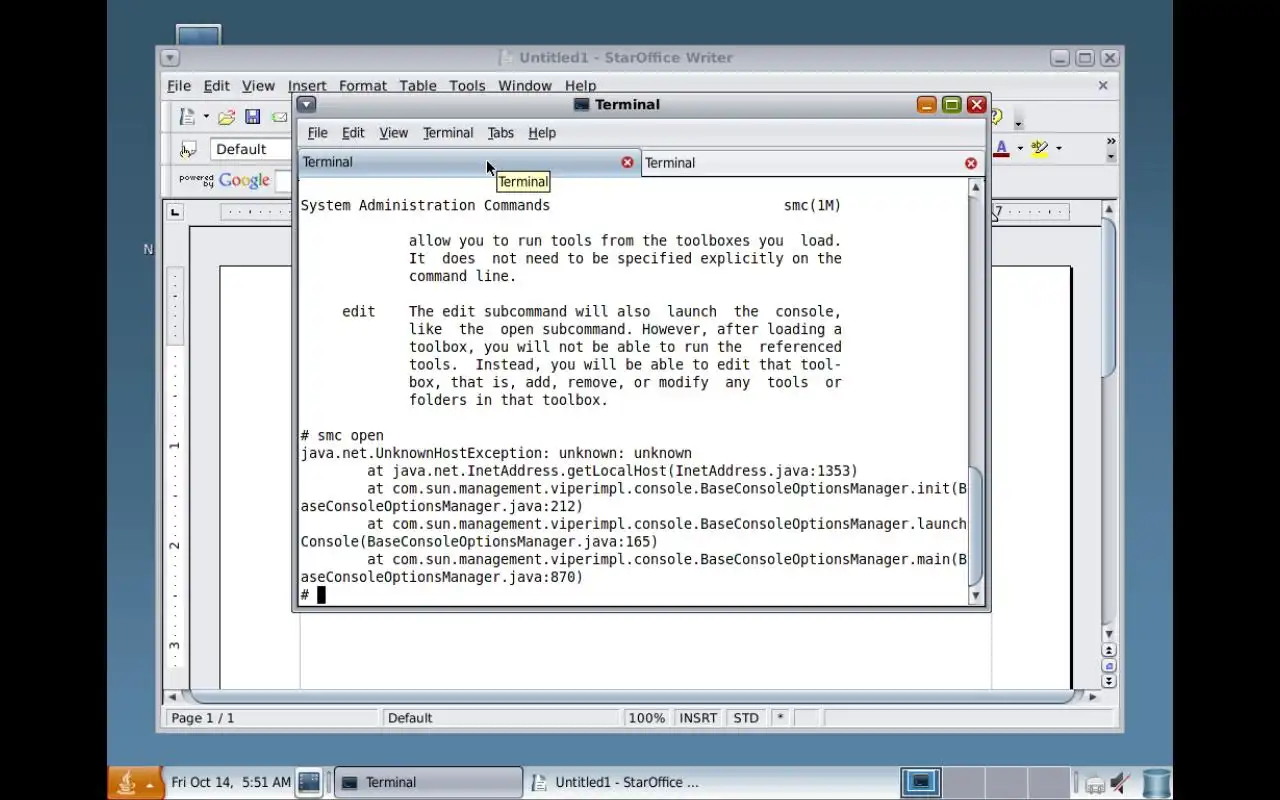
Task: Close the first Terminal tab with red X
Action: tap(627, 162)
